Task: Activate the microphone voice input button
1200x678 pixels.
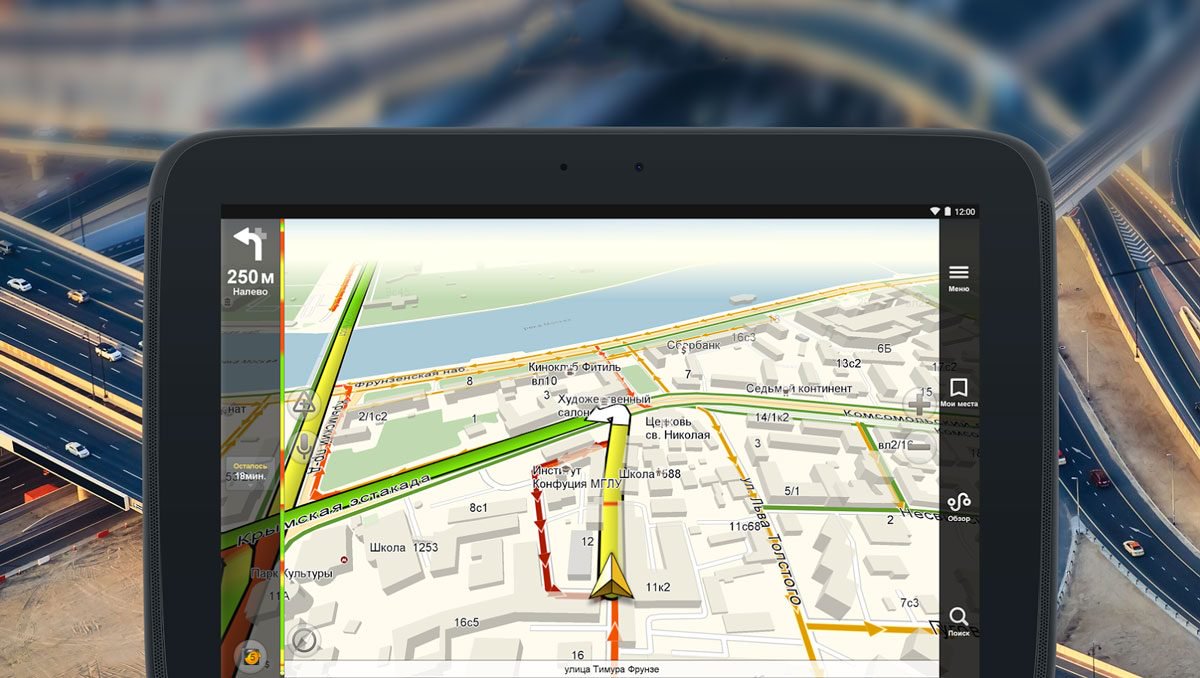Action: click(x=303, y=447)
